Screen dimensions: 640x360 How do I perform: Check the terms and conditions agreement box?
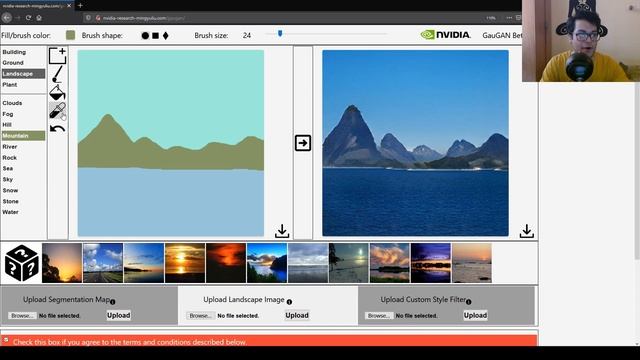6,340
